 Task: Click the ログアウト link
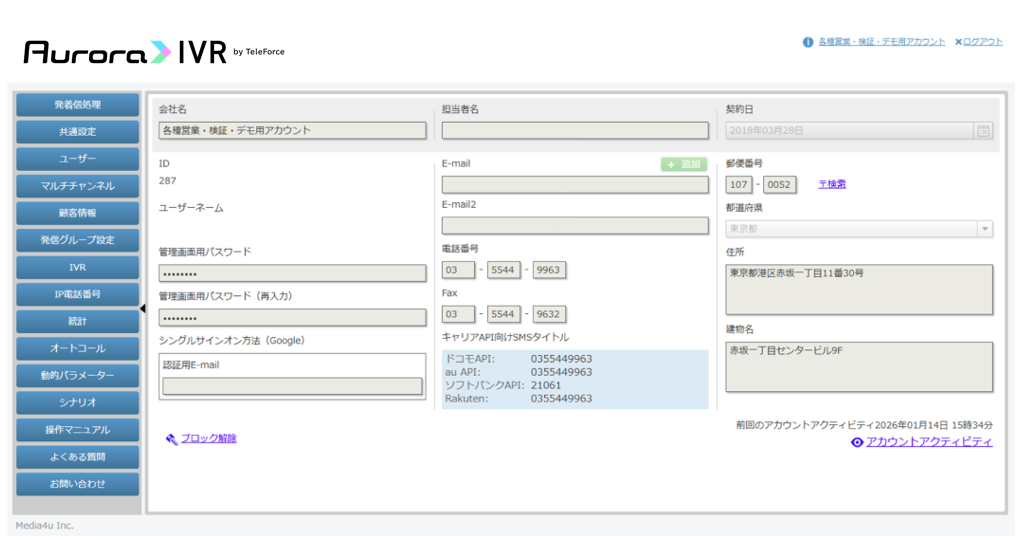(982, 41)
